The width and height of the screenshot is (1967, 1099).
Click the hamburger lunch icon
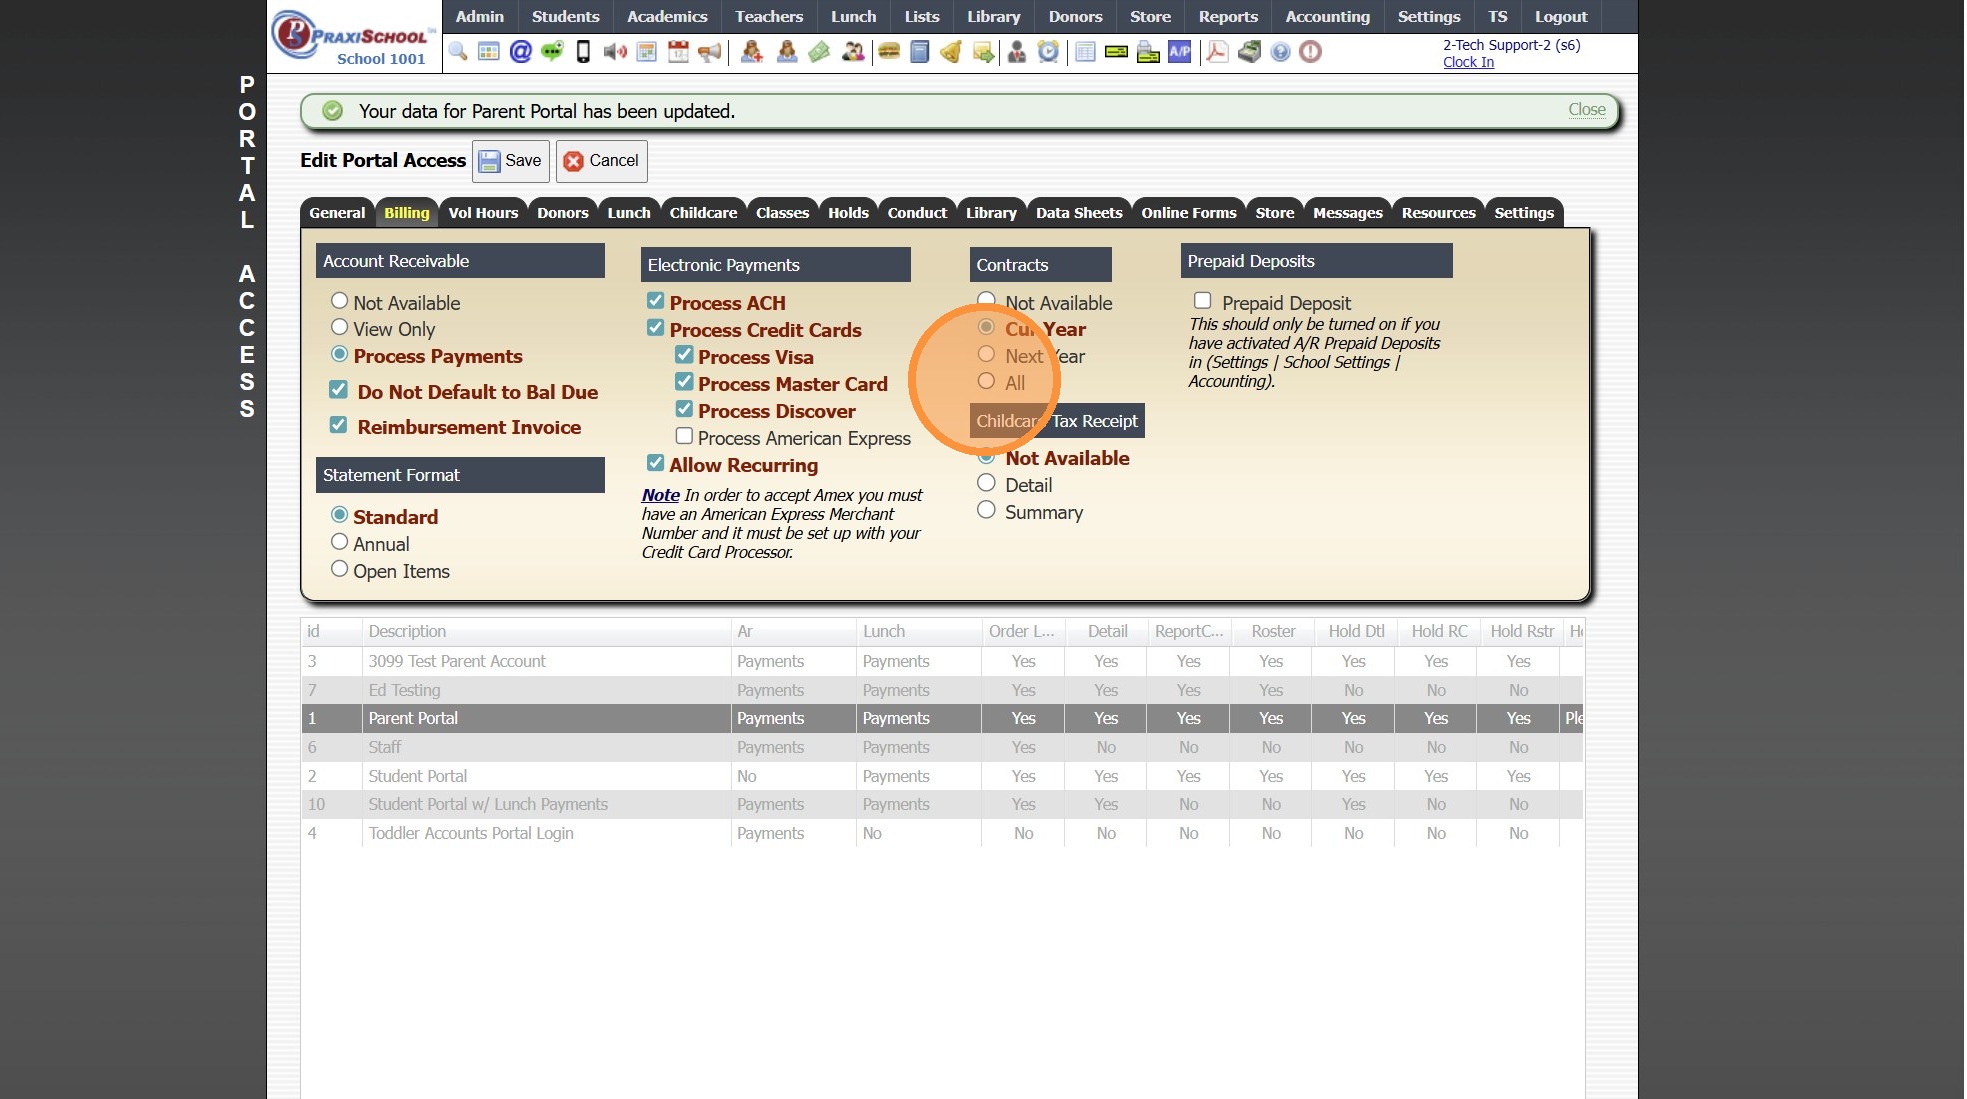point(888,52)
